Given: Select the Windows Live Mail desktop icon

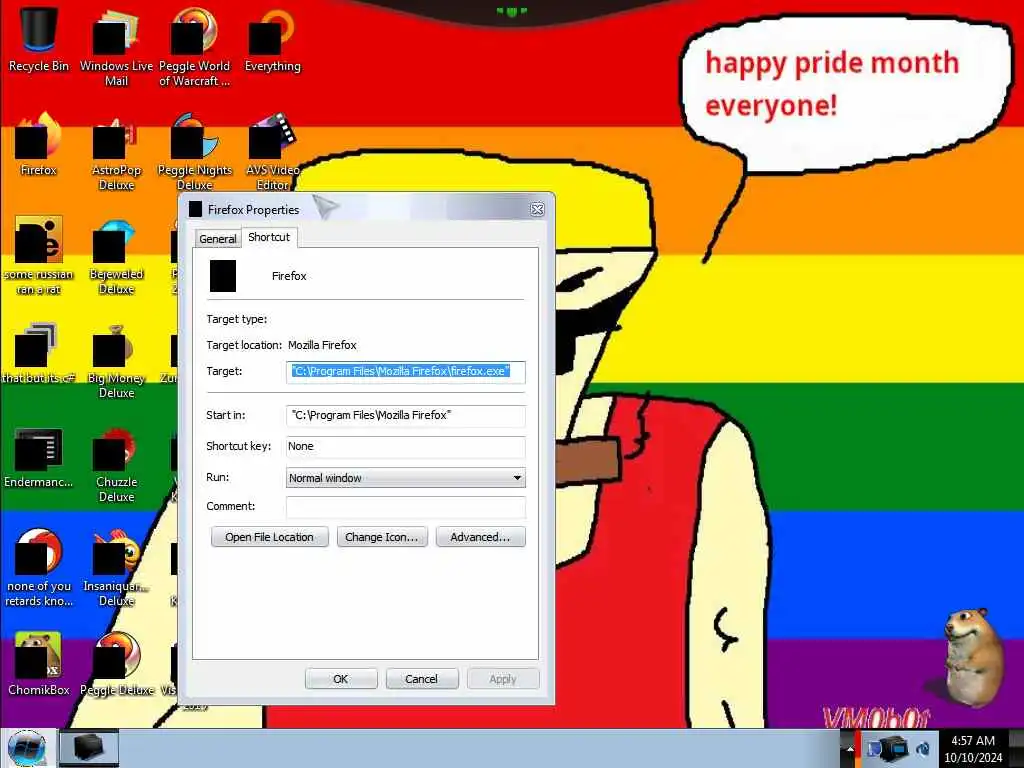Looking at the screenshot, I should click(x=116, y=46).
